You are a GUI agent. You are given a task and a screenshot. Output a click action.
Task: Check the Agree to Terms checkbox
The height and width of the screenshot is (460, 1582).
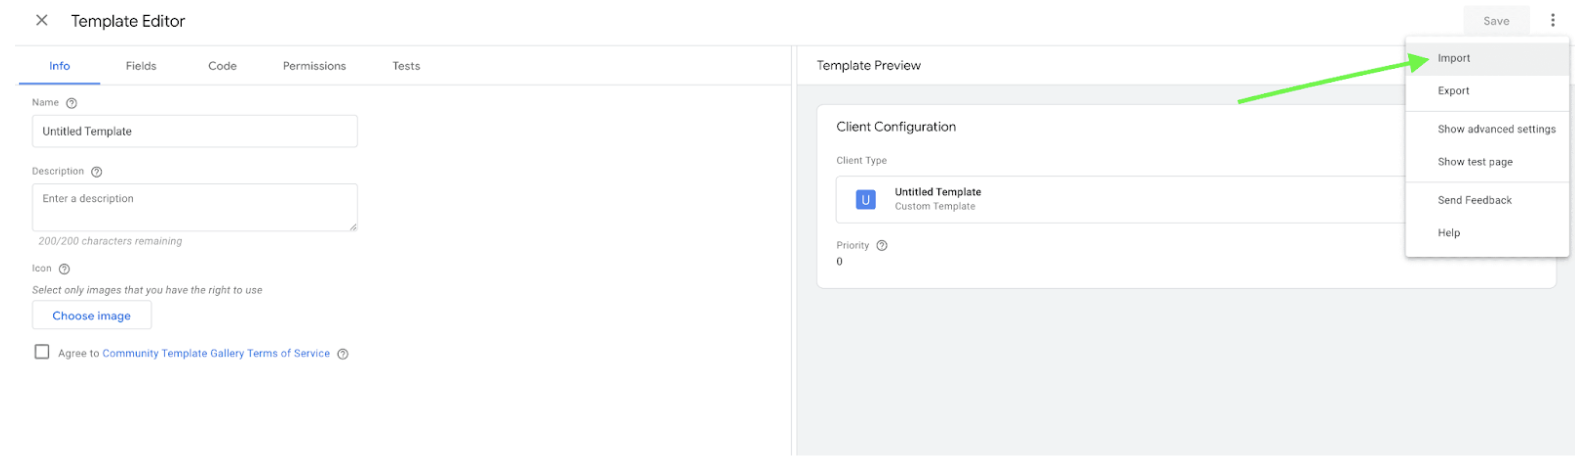tap(42, 352)
